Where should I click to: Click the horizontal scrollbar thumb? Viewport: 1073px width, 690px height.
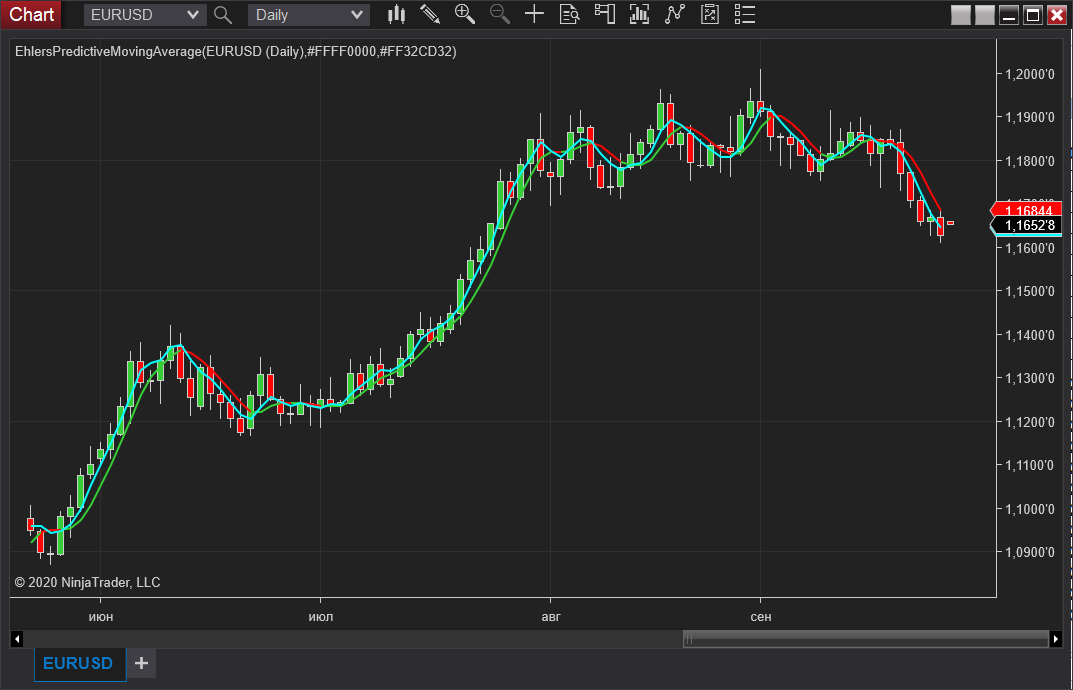click(867, 638)
